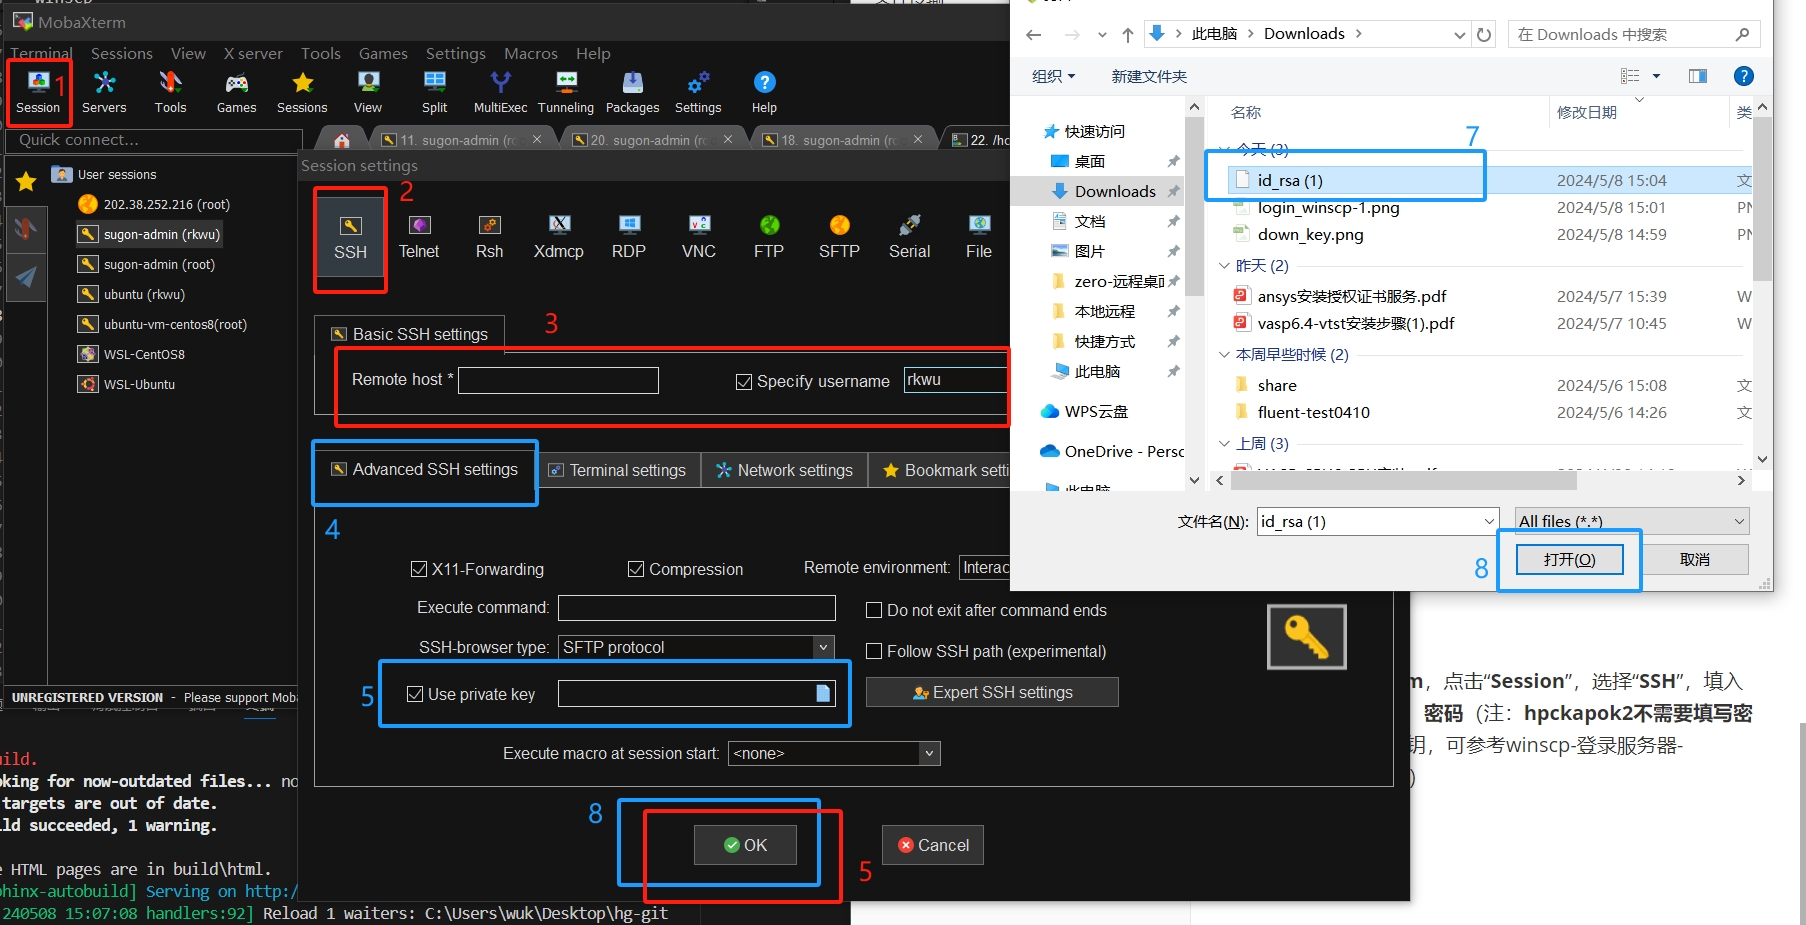Open the X server menu
The height and width of the screenshot is (925, 1806).
(253, 53)
